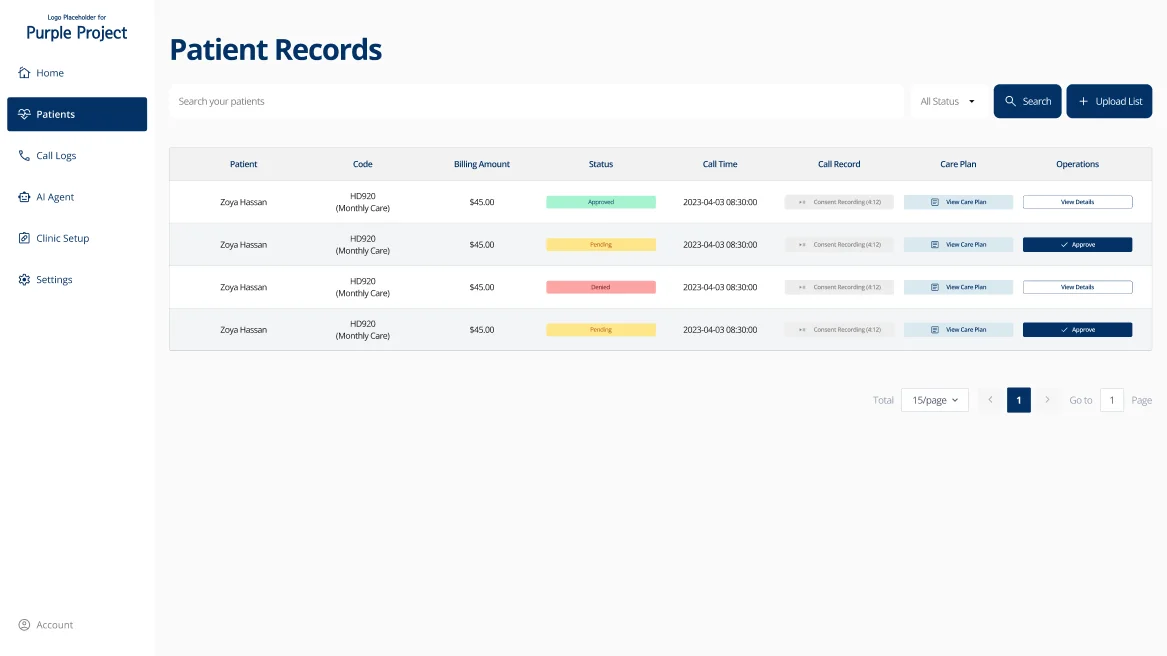The image size is (1167, 656).
Task: Go to previous page with left chevron
Action: point(990,400)
